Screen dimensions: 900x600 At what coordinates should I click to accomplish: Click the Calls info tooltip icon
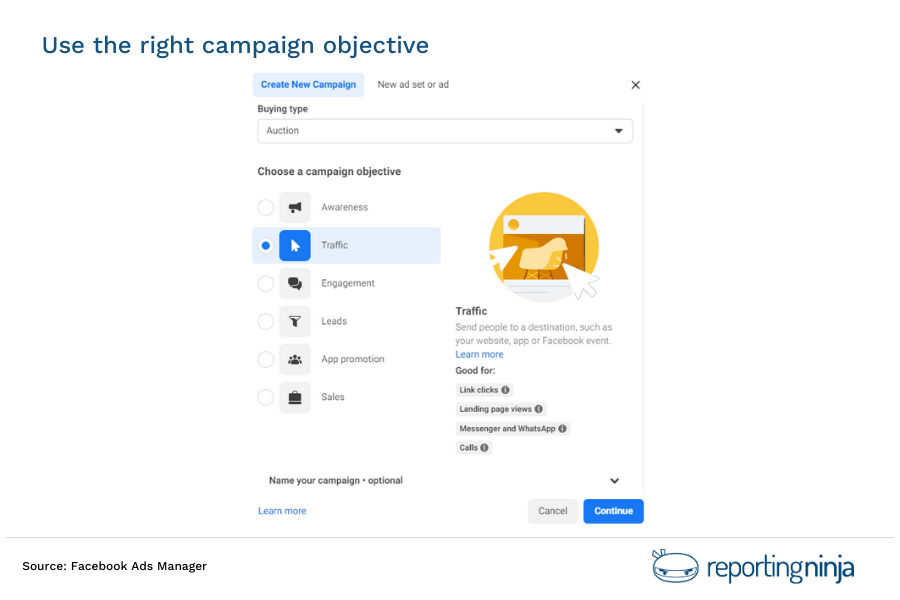pos(485,447)
